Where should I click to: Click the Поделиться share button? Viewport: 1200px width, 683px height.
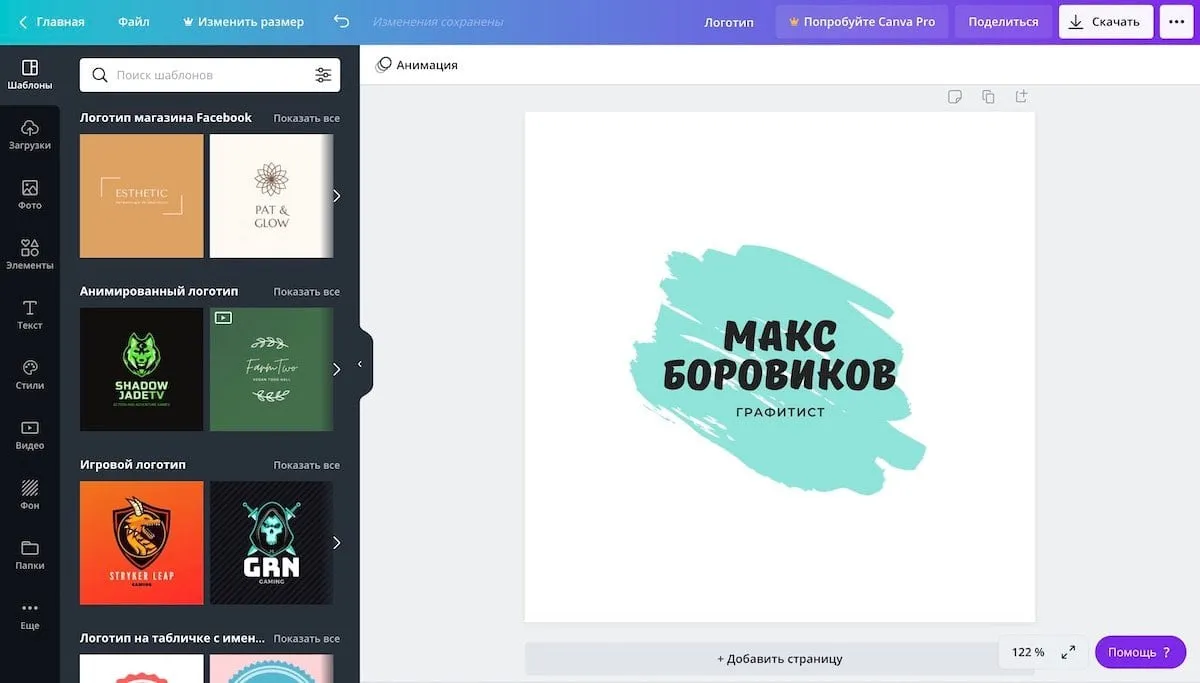(x=1003, y=21)
